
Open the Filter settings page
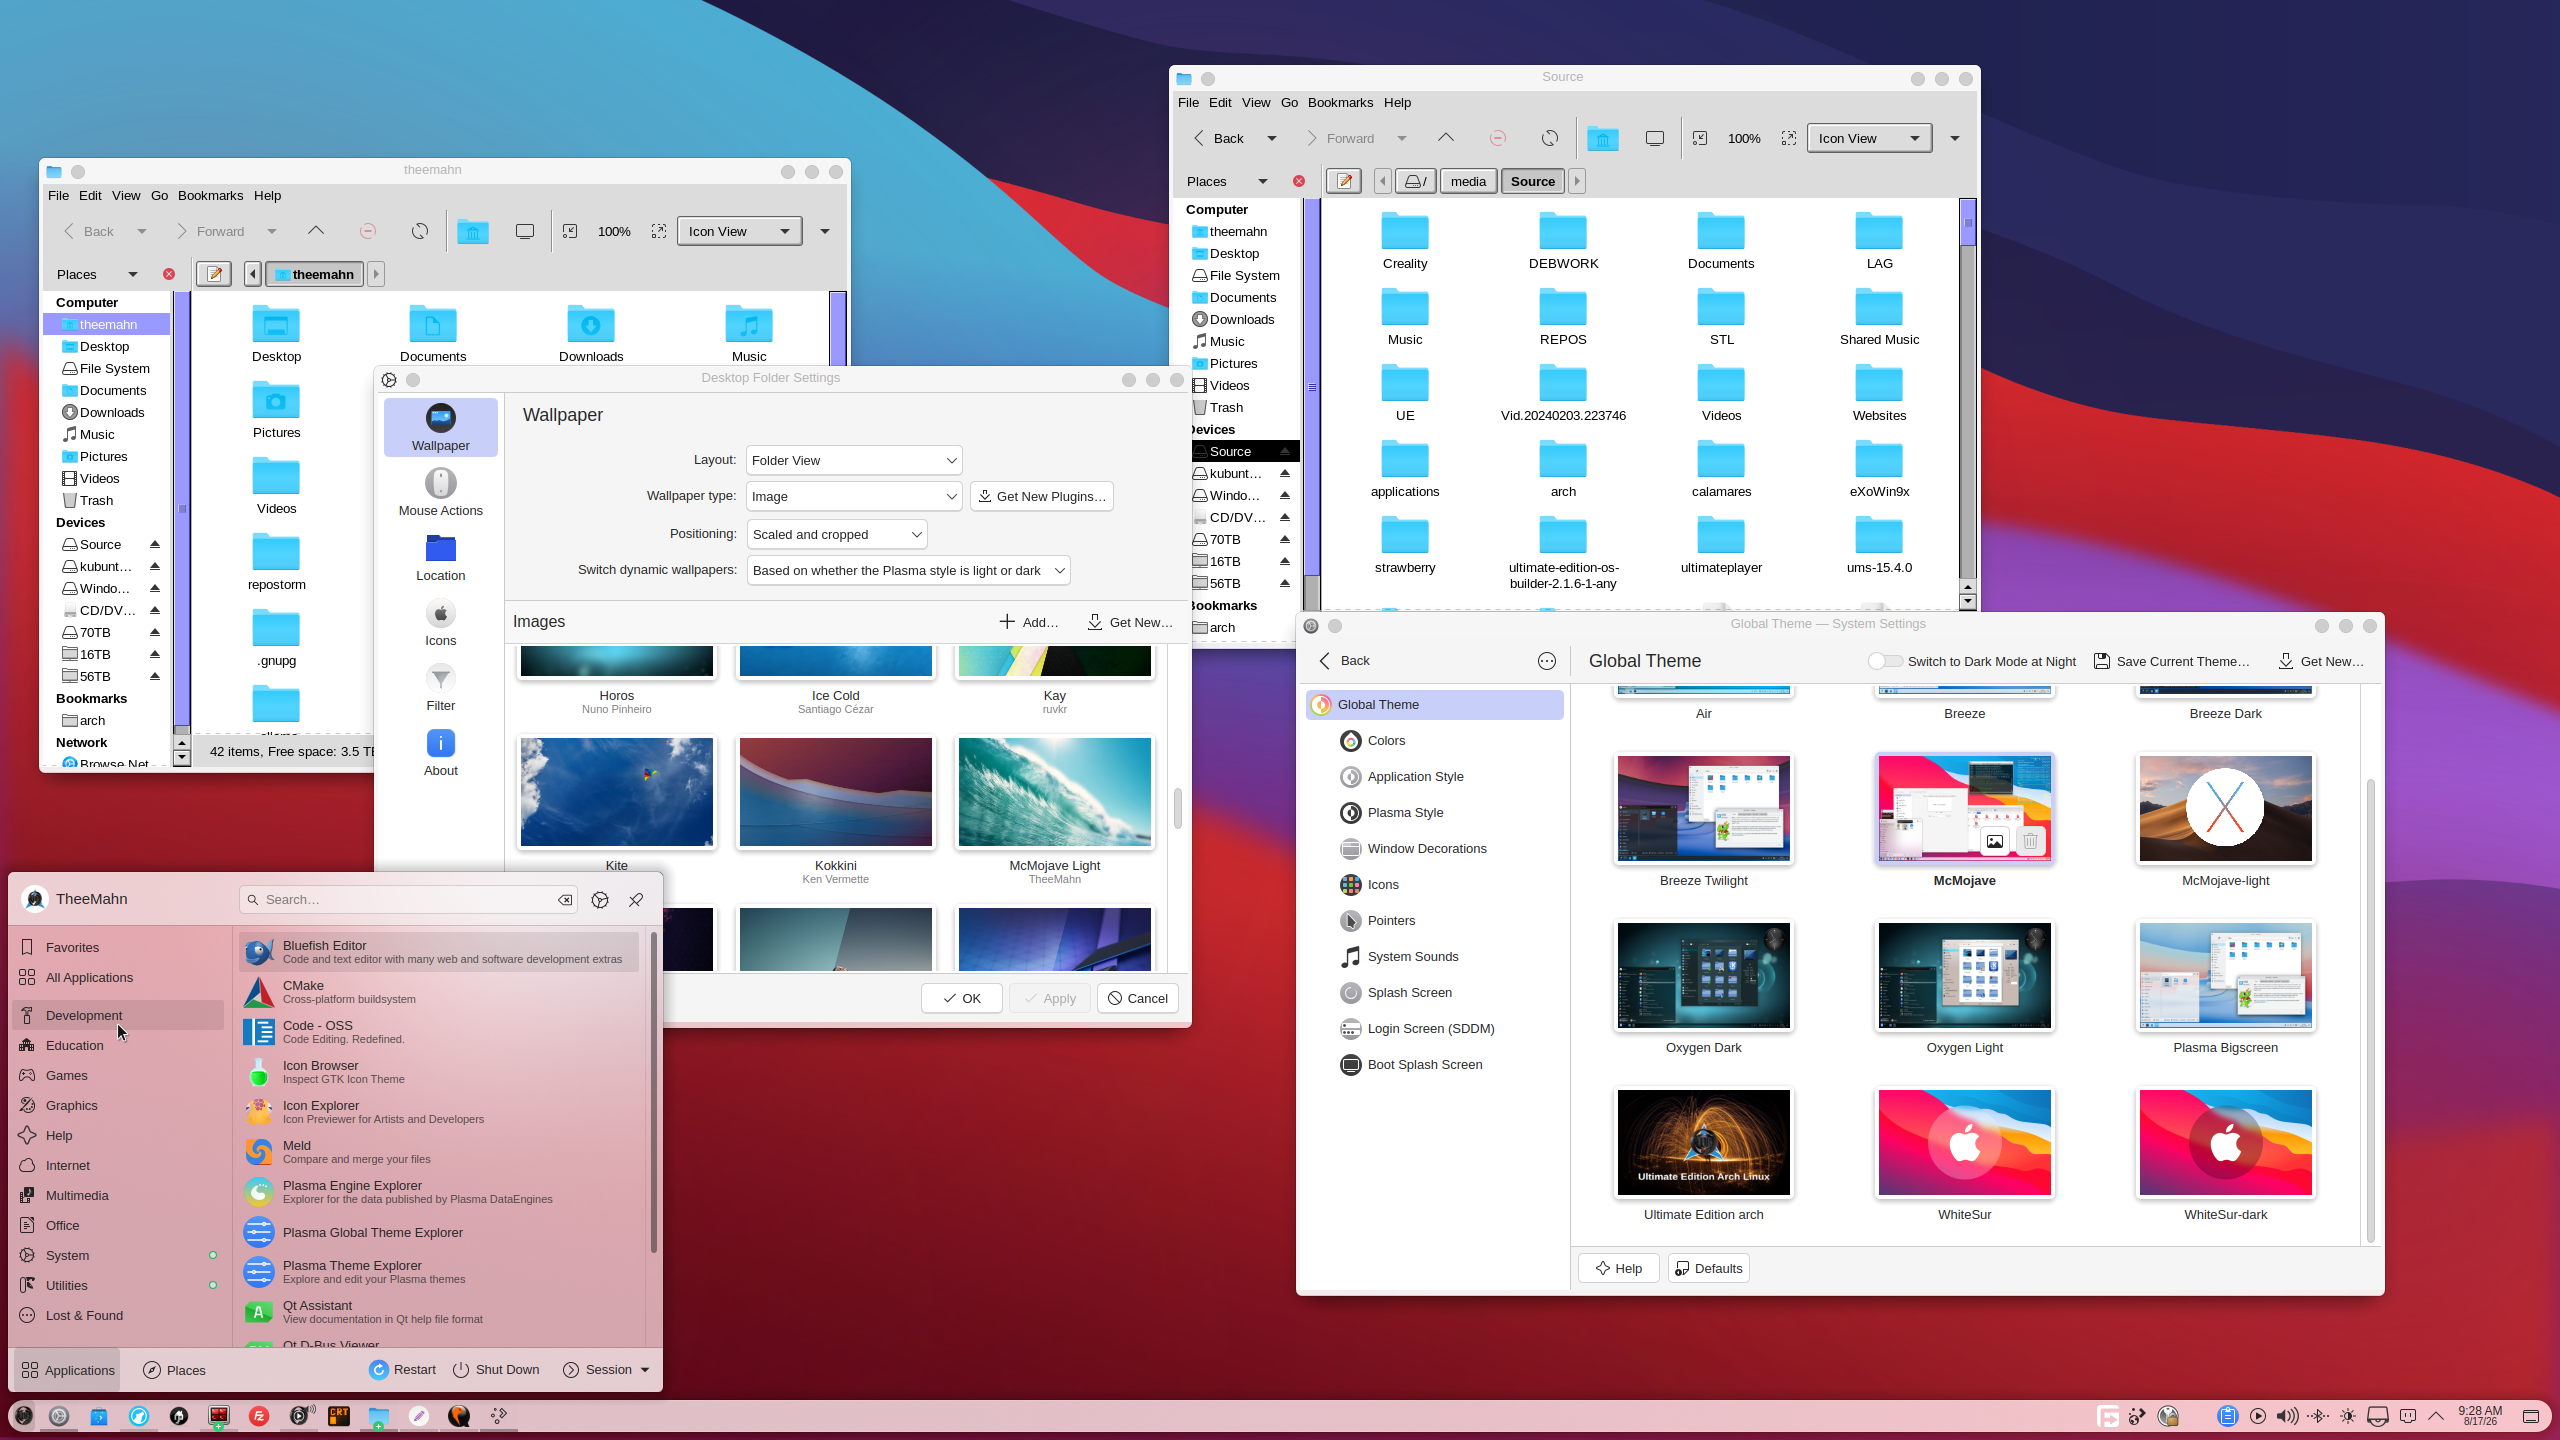click(x=441, y=688)
